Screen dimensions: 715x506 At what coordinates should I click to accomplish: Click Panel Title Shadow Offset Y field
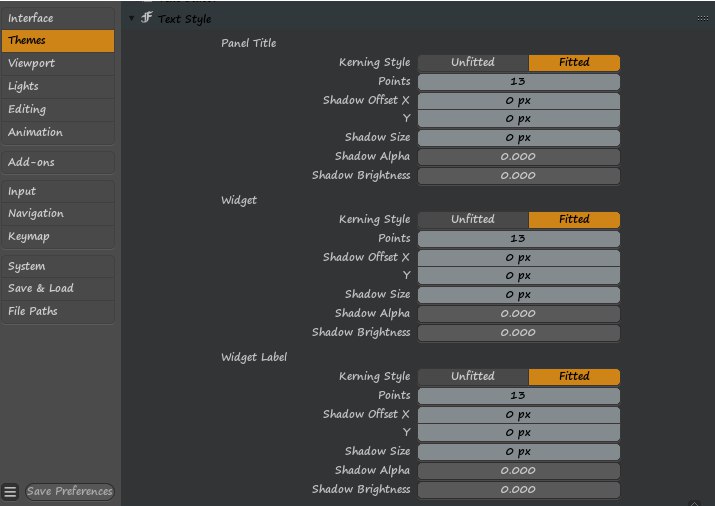click(519, 119)
